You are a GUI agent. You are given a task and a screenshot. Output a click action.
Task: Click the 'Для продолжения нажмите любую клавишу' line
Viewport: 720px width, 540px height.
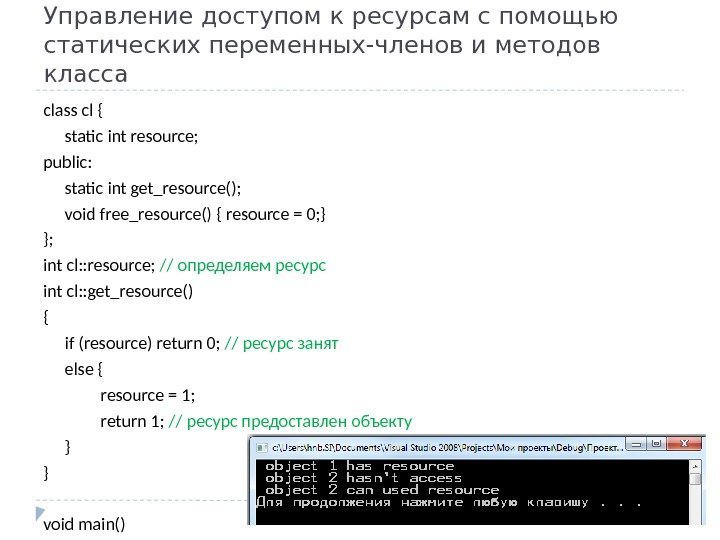449,502
